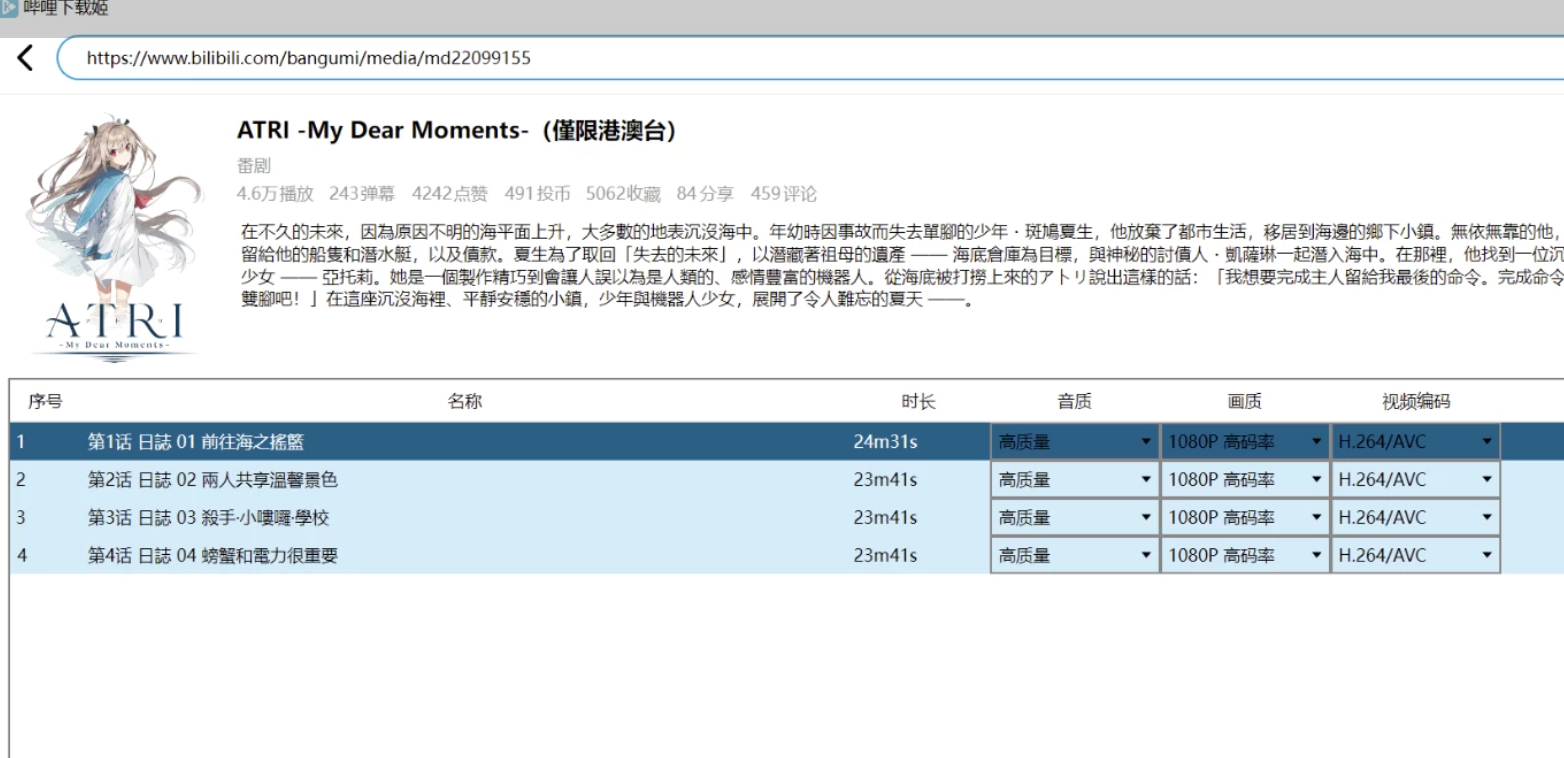Select row 第2话 日誌 02 兩人共享溫馨景色
This screenshot has width=1564, height=758.
(787, 480)
